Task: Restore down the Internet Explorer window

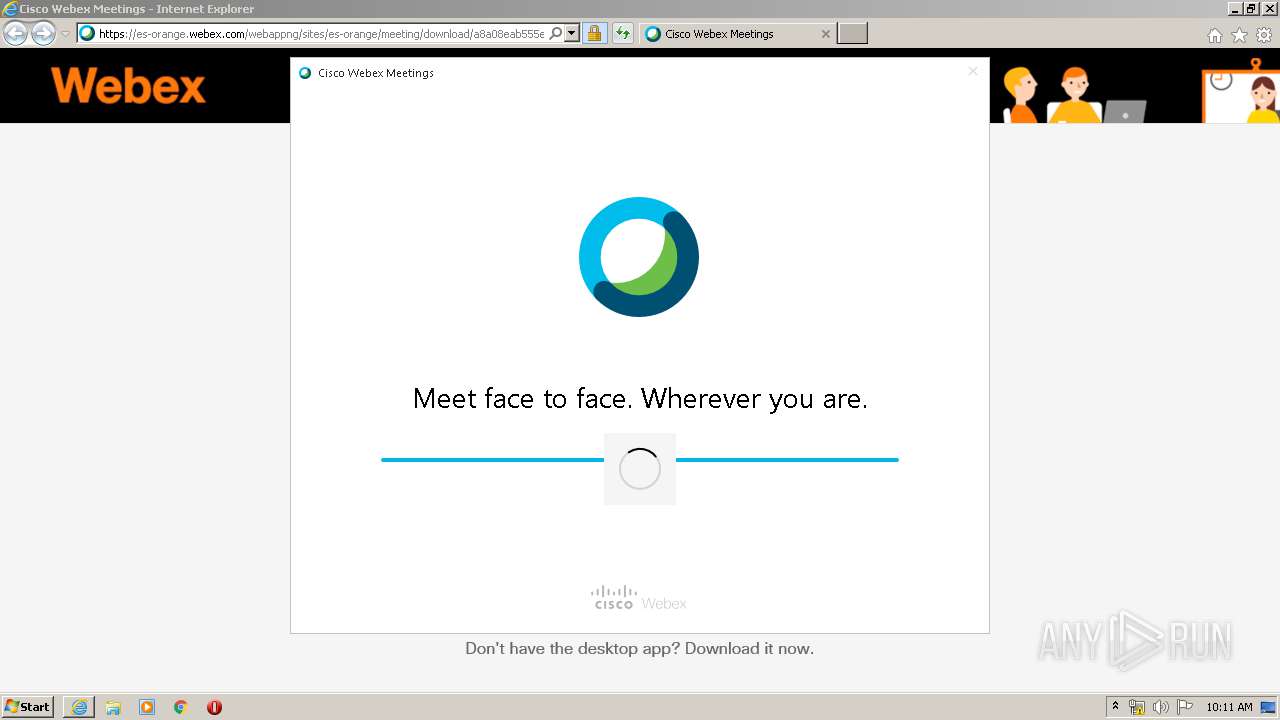Action: (1252, 9)
